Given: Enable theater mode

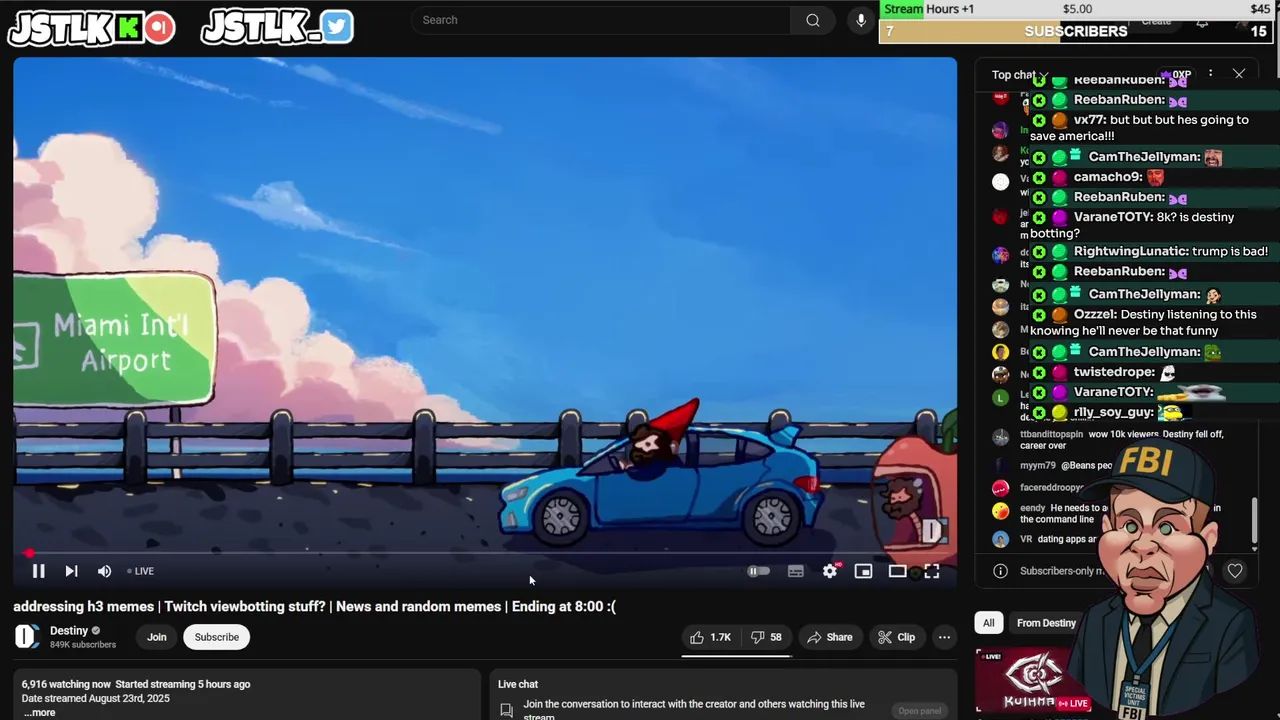Looking at the screenshot, I should point(898,571).
